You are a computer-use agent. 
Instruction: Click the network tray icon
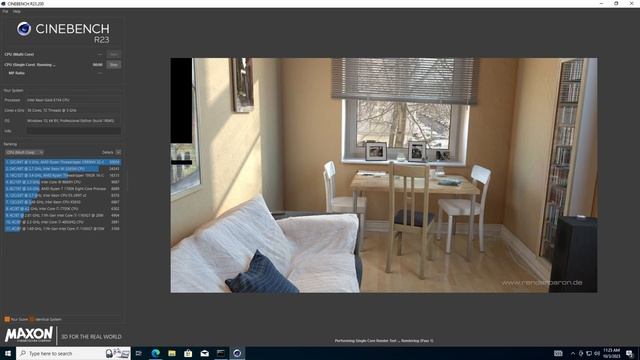[589, 353]
